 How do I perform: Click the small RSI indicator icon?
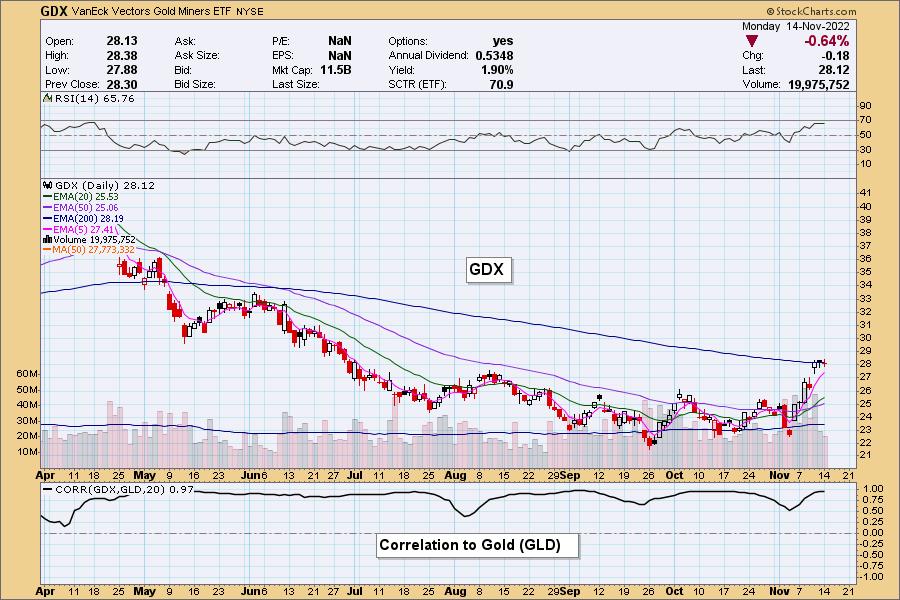click(x=48, y=99)
